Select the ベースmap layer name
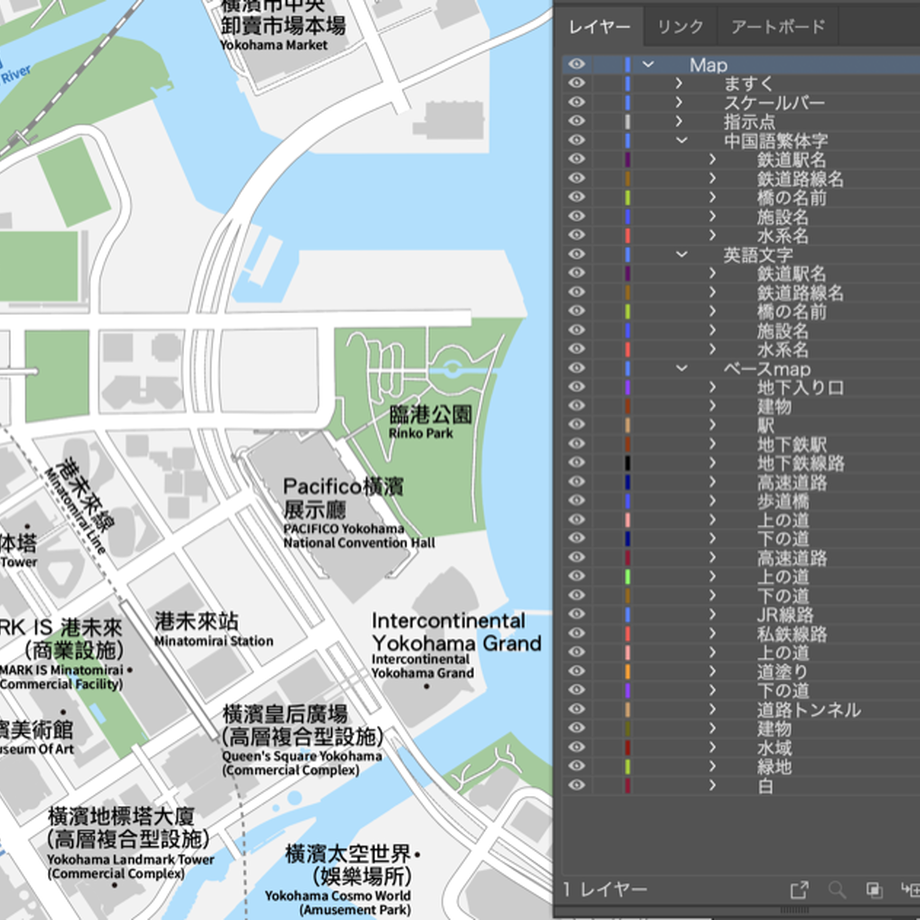Screen dimensions: 920x920 tap(767, 368)
